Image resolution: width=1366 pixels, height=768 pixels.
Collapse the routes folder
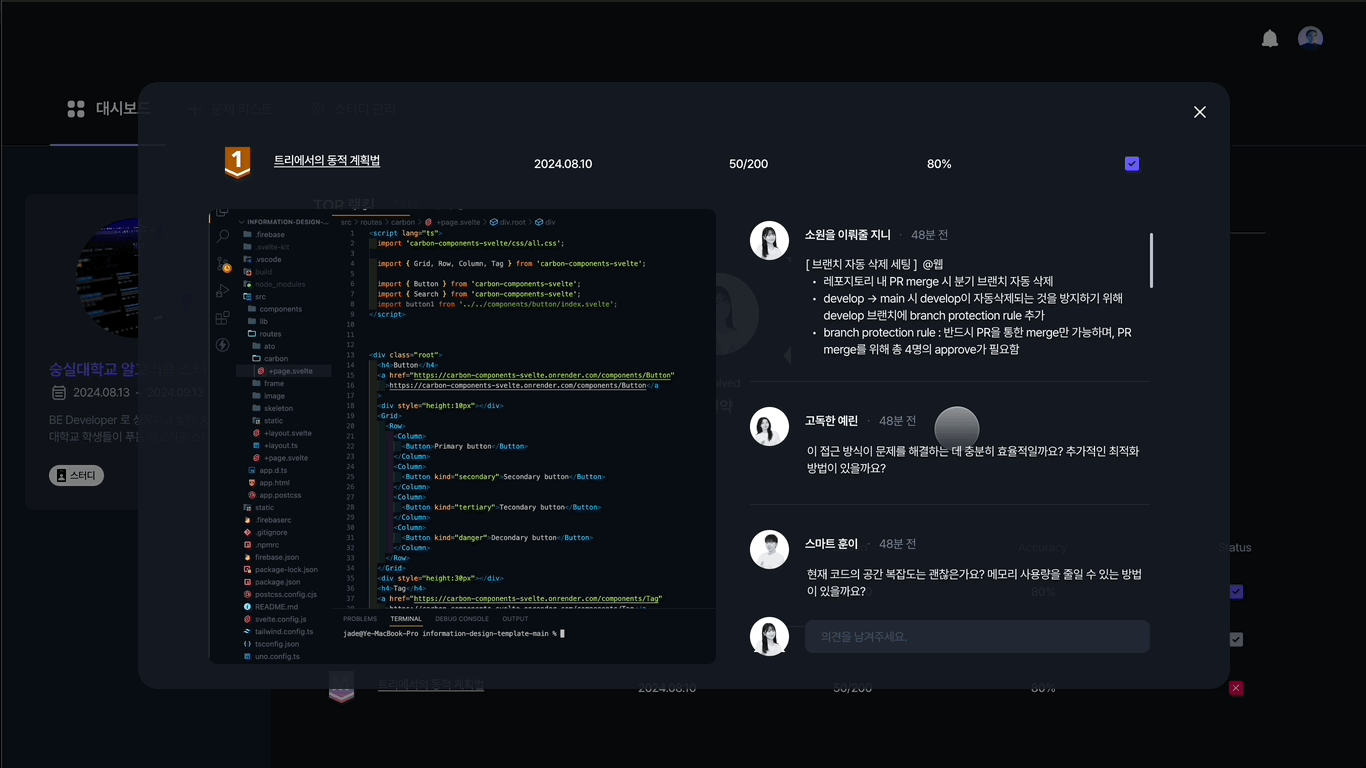point(268,334)
